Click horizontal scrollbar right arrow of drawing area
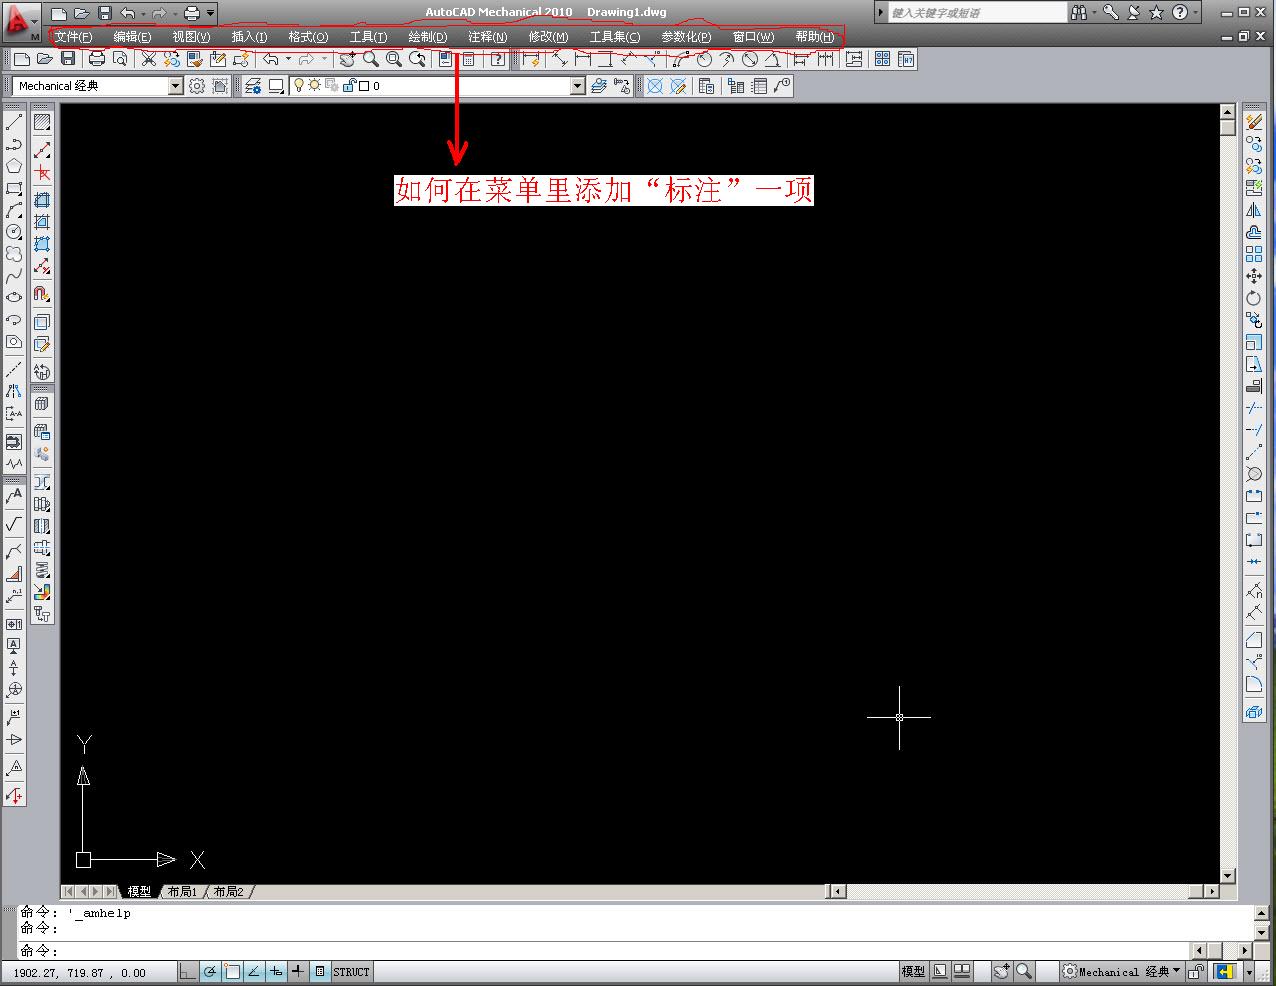Viewport: 1276px width, 986px height. tap(1212, 891)
